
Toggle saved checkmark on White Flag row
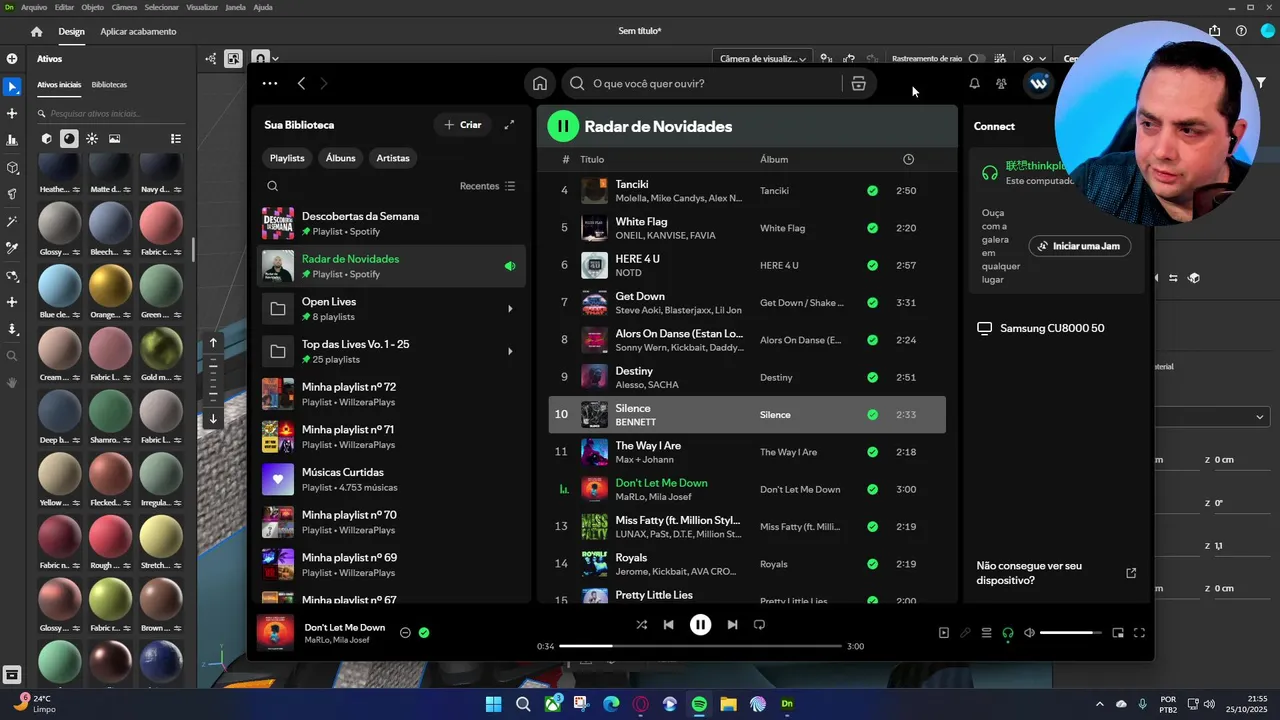point(872,228)
